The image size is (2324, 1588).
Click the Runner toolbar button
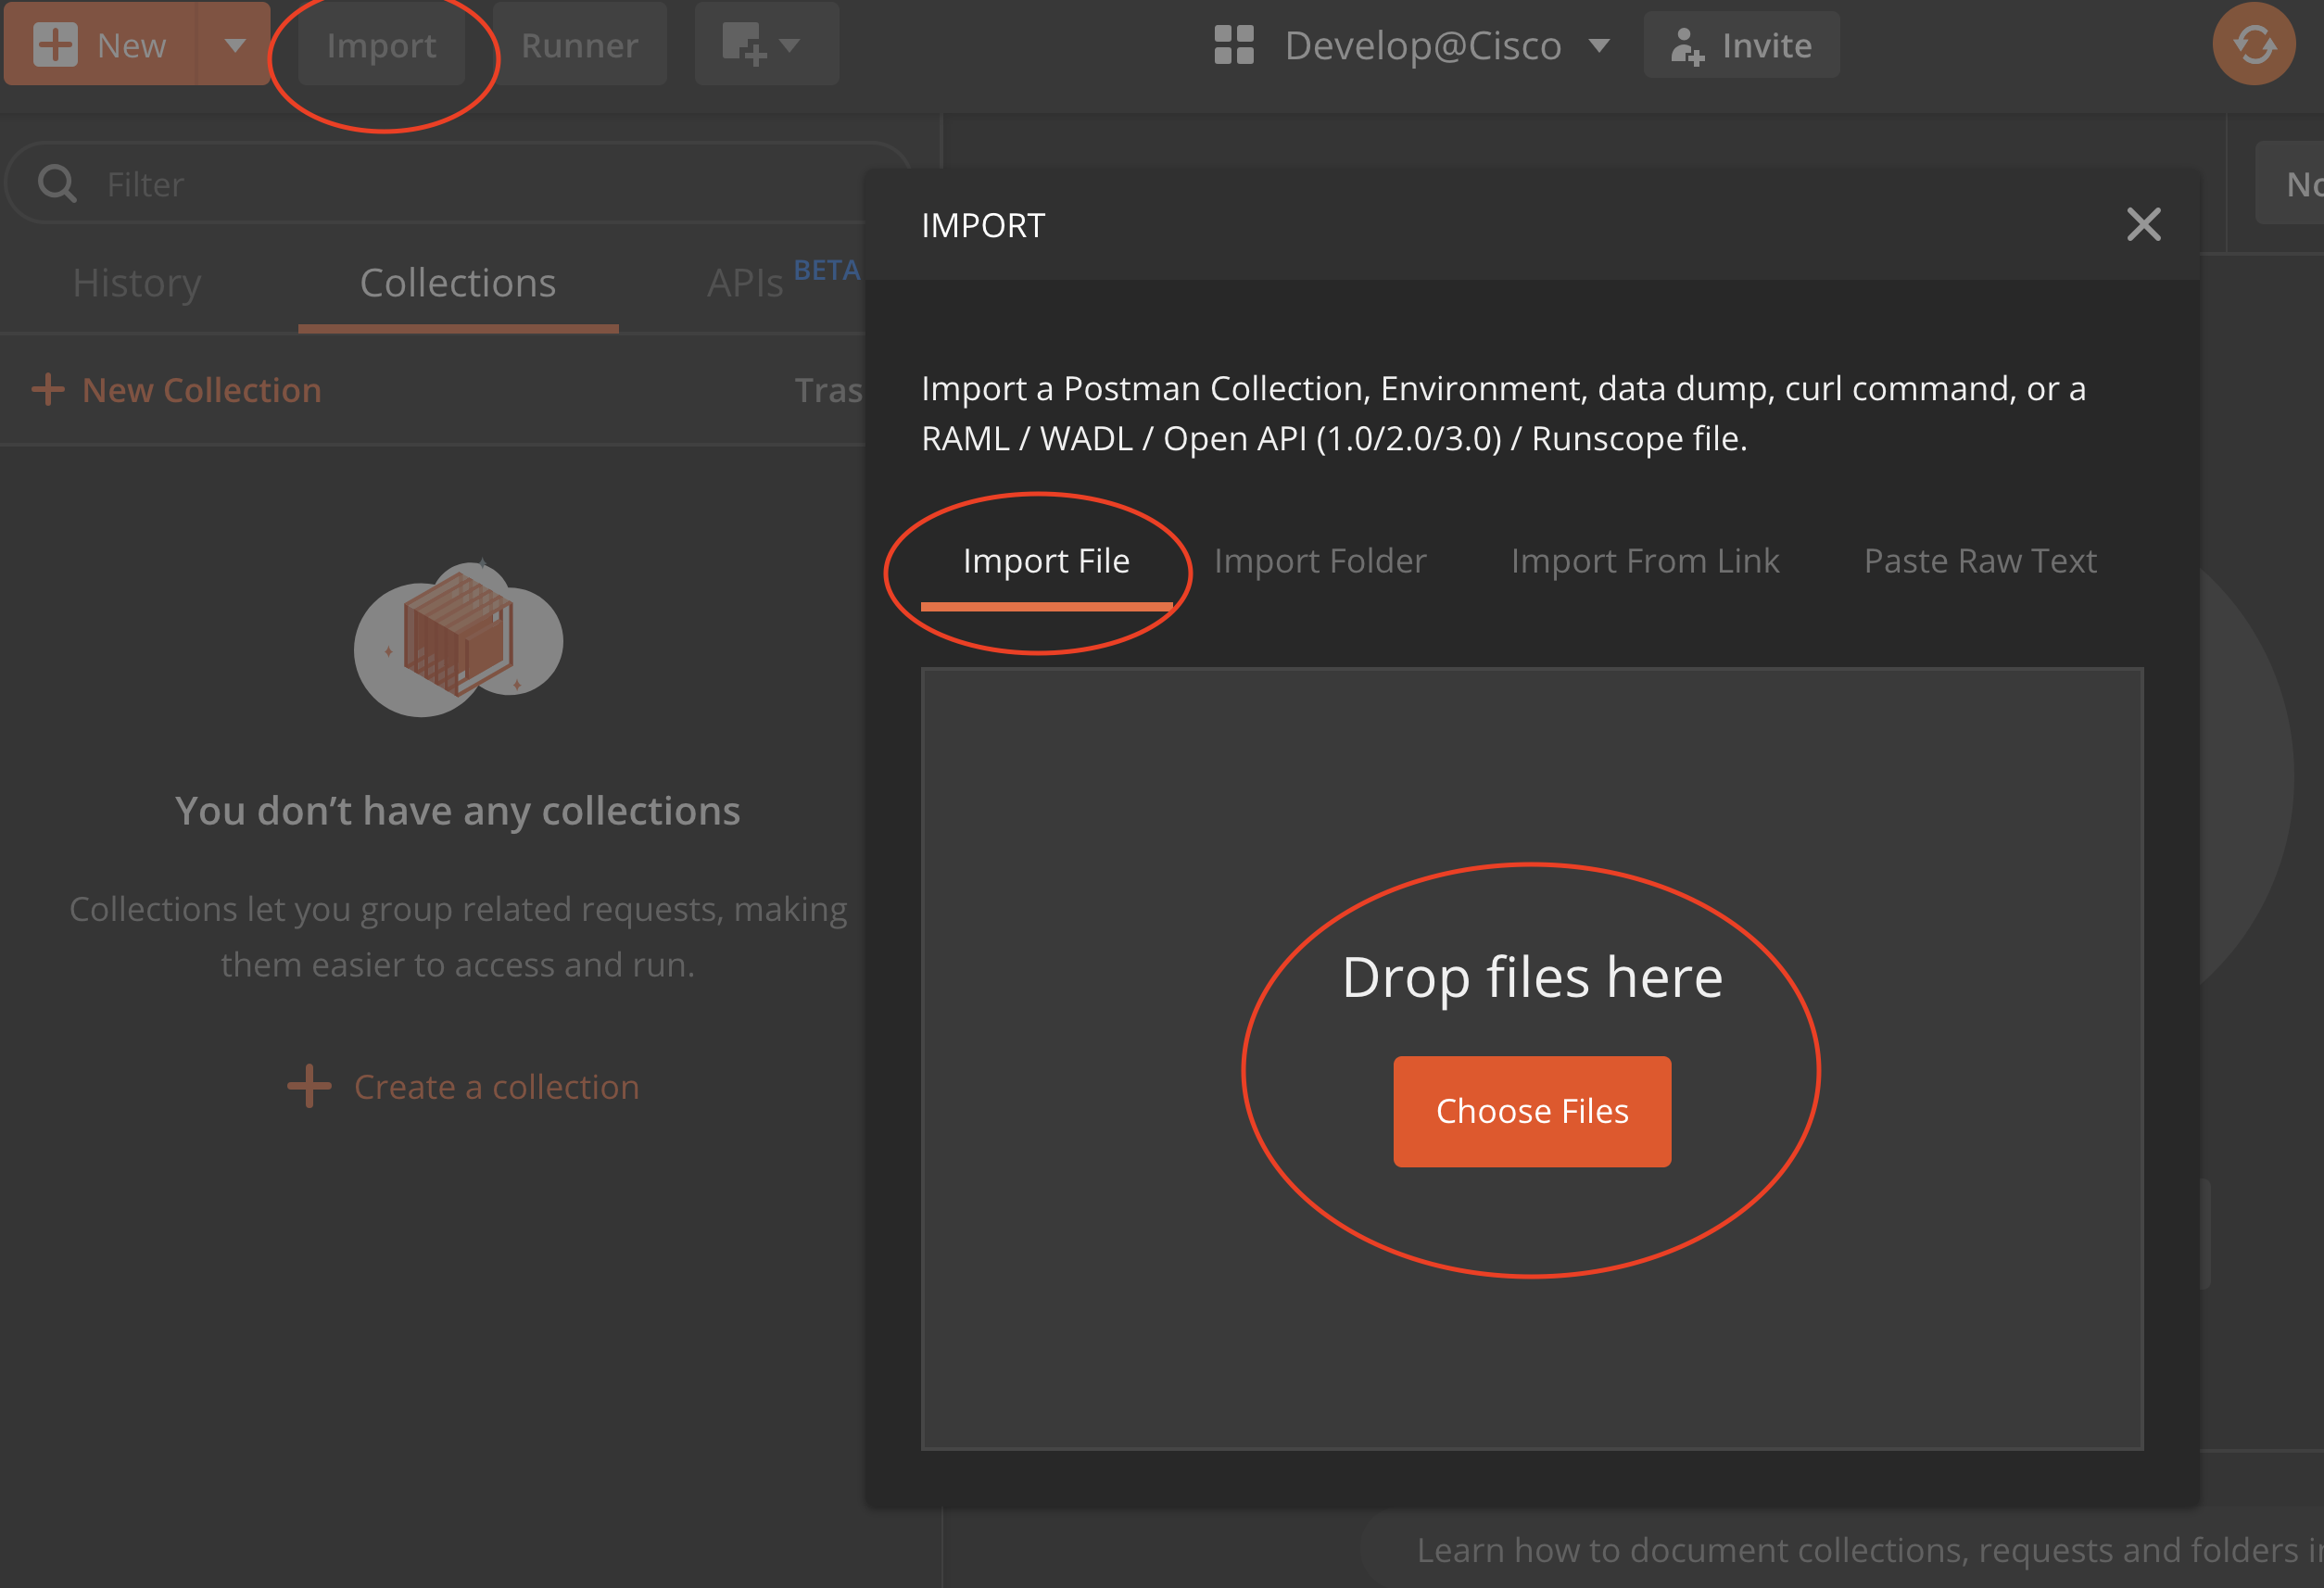[579, 45]
